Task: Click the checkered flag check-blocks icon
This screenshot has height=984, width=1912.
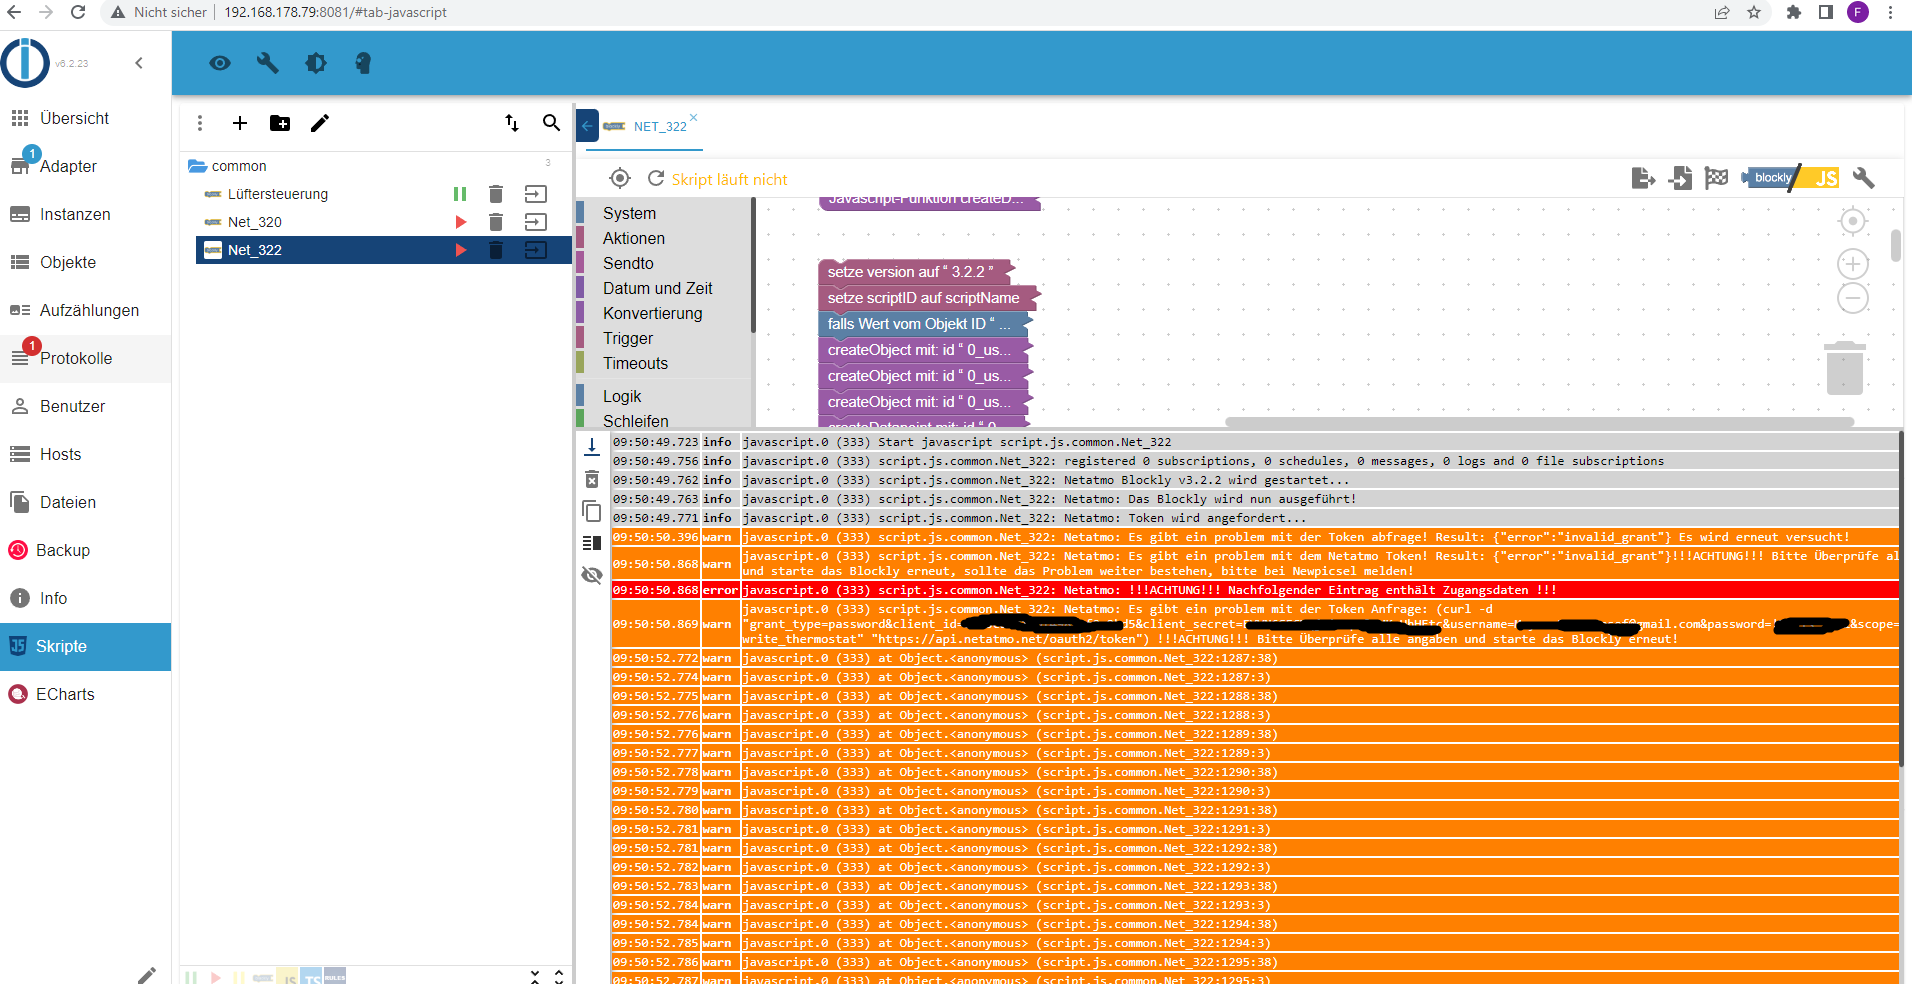Action: point(1717,178)
